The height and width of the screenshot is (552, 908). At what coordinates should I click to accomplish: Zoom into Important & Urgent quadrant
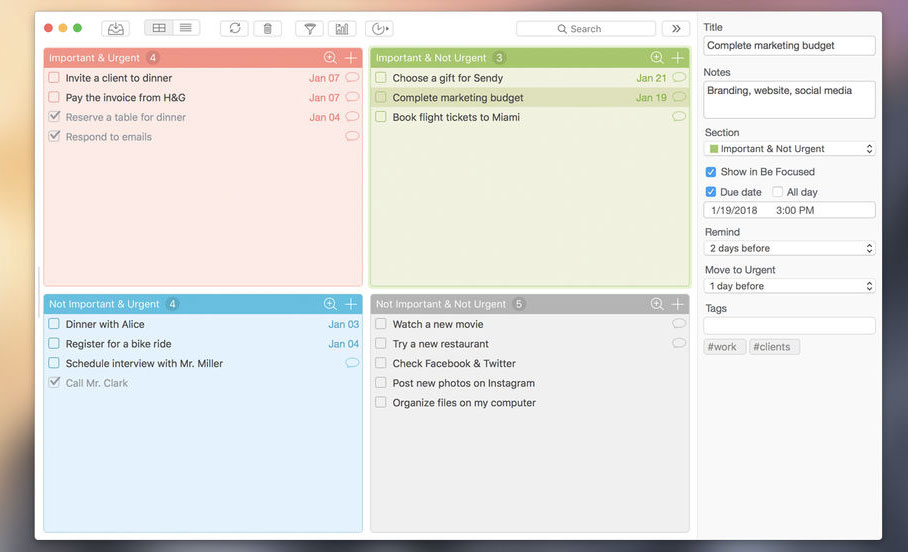click(330, 57)
